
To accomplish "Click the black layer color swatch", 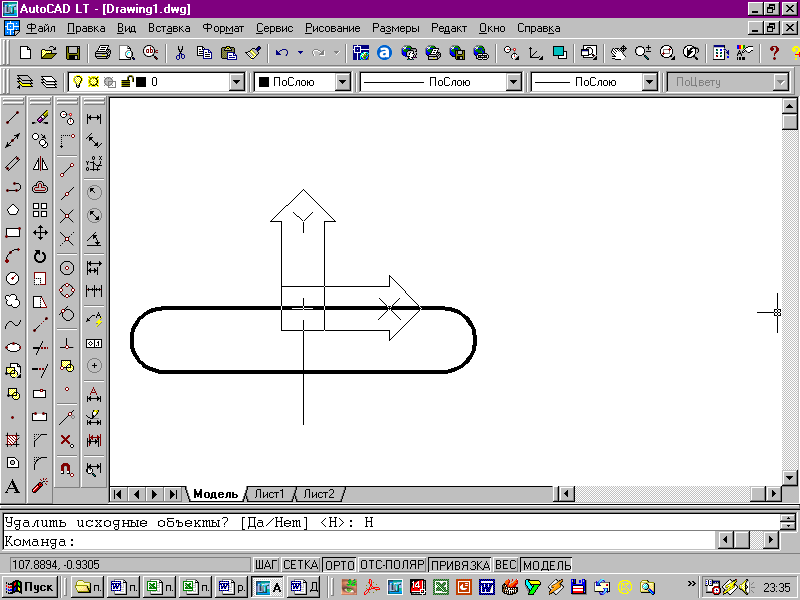I will click(141, 82).
